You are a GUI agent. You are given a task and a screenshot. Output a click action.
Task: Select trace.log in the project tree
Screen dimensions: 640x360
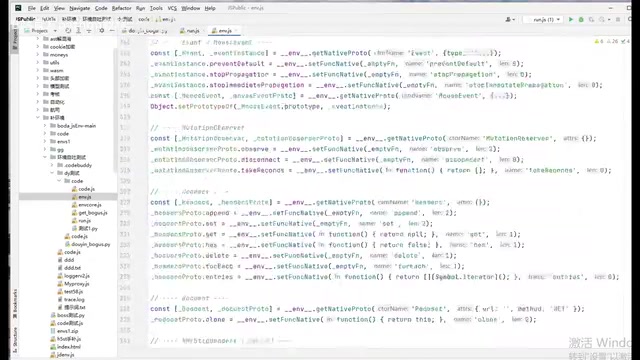(x=70, y=300)
